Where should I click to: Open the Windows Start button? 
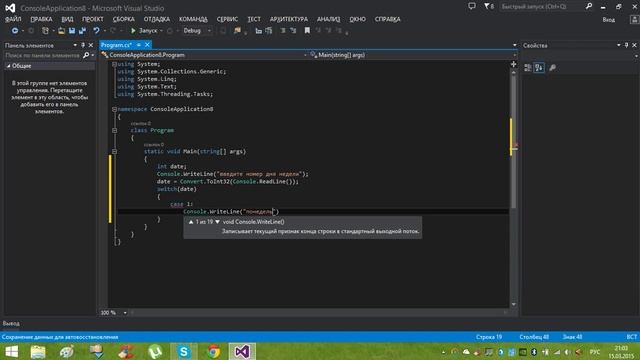pos(11,351)
